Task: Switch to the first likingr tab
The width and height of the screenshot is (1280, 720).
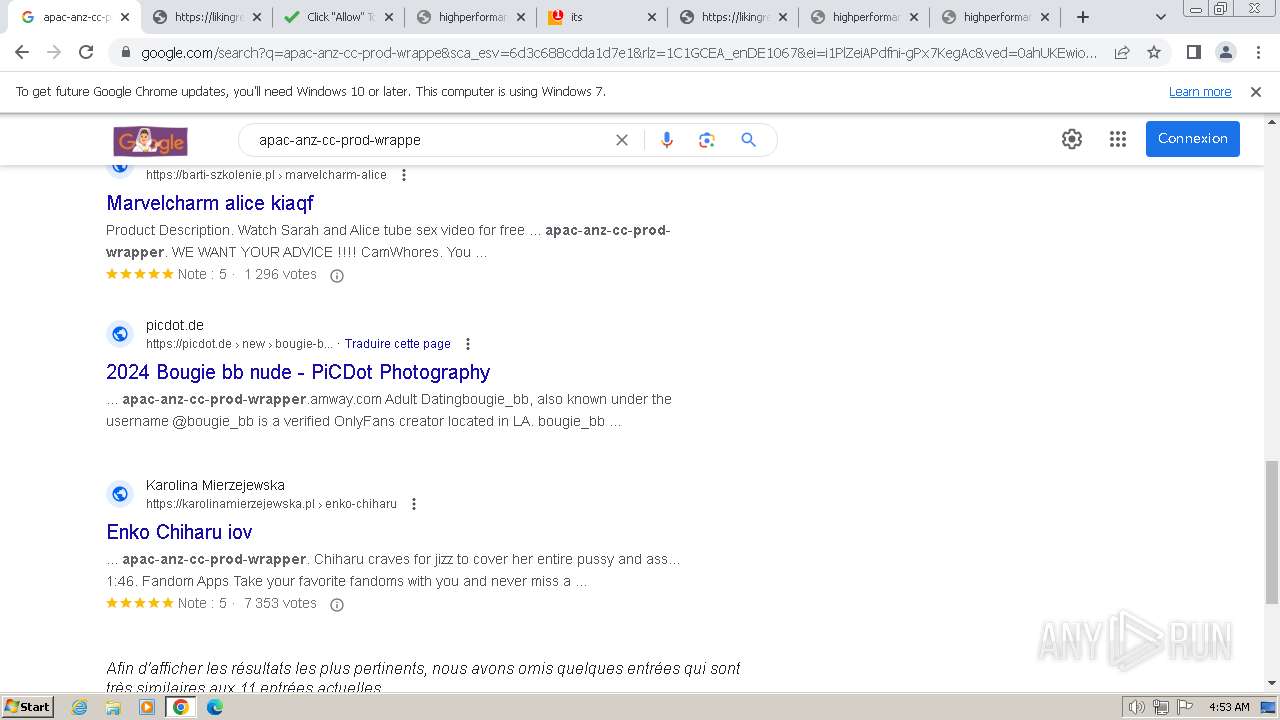Action: pyautogui.click(x=209, y=17)
